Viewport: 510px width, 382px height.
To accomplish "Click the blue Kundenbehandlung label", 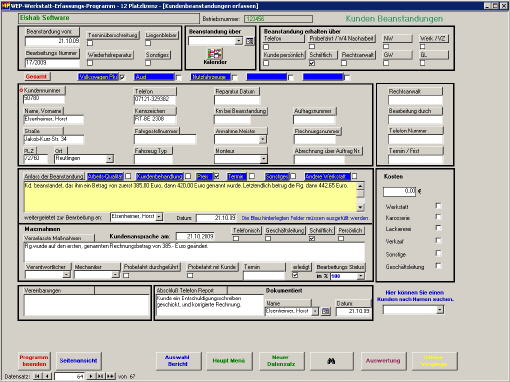I will point(160,176).
